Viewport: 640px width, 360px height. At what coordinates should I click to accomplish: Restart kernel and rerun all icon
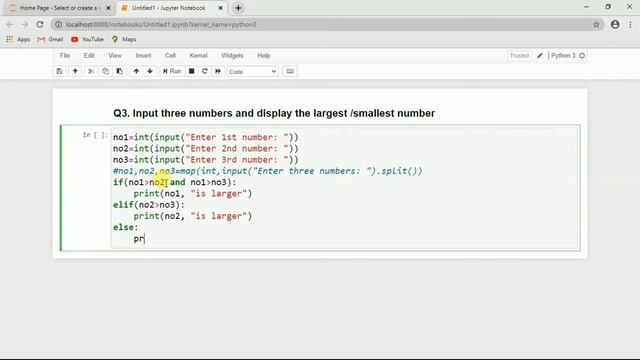tap(218, 71)
